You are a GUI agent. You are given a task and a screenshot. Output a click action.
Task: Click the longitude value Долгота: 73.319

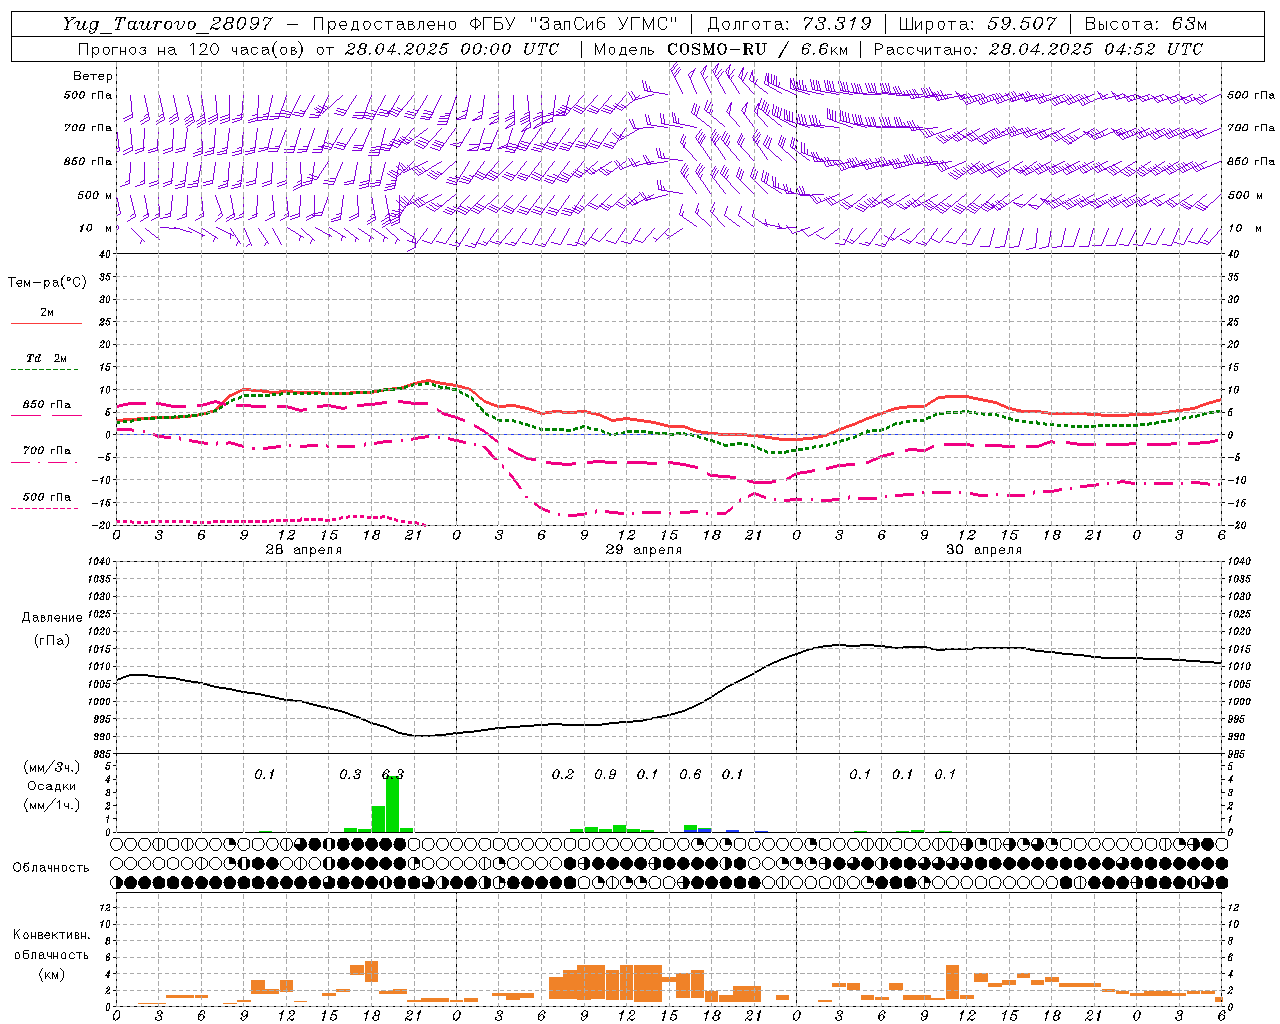789,24
